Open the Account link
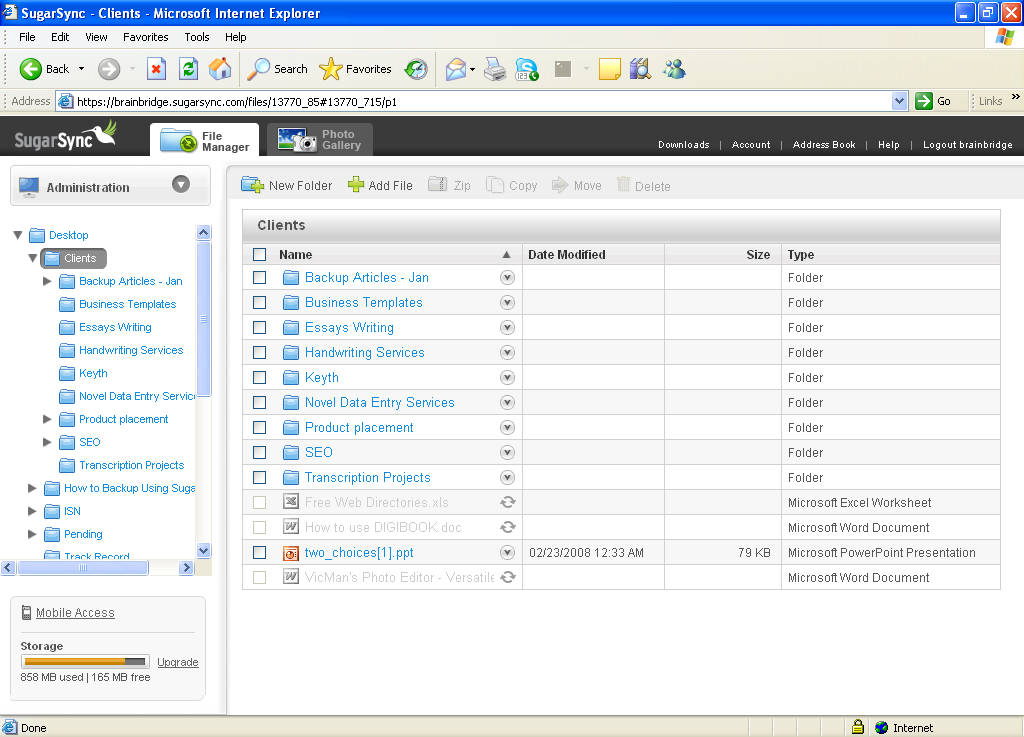This screenshot has width=1024, height=737. (751, 145)
